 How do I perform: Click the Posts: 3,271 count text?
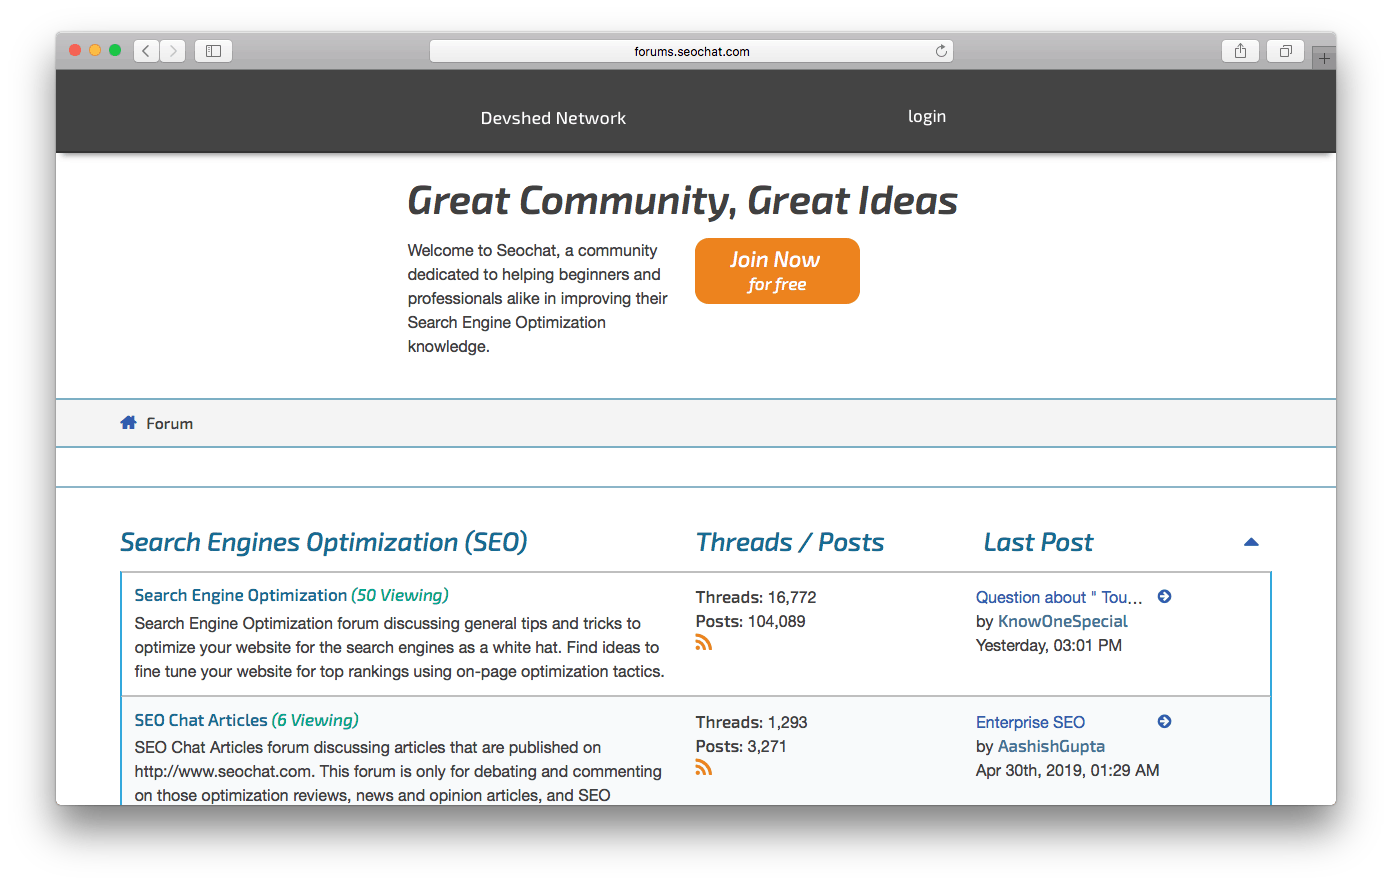(741, 746)
